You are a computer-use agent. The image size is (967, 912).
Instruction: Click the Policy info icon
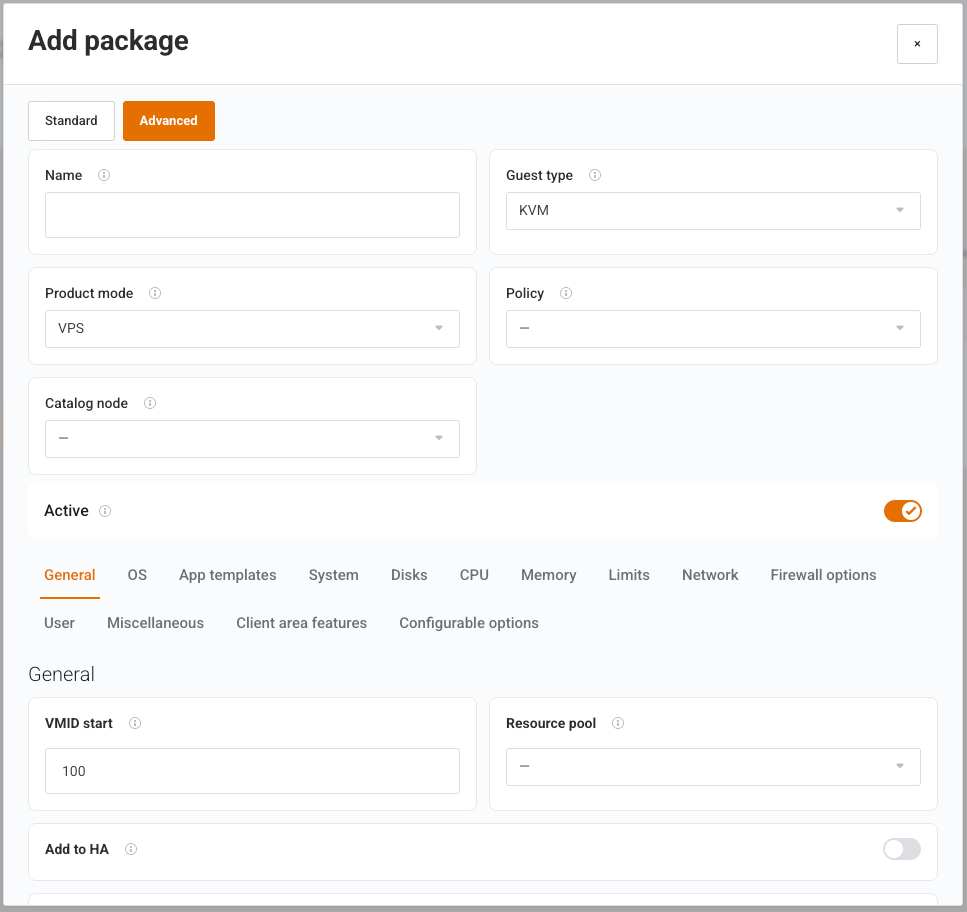point(566,293)
